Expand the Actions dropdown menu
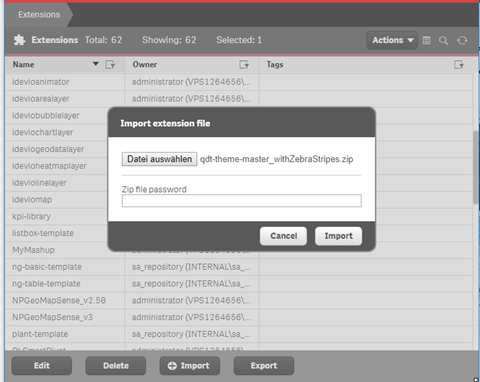 (x=392, y=40)
